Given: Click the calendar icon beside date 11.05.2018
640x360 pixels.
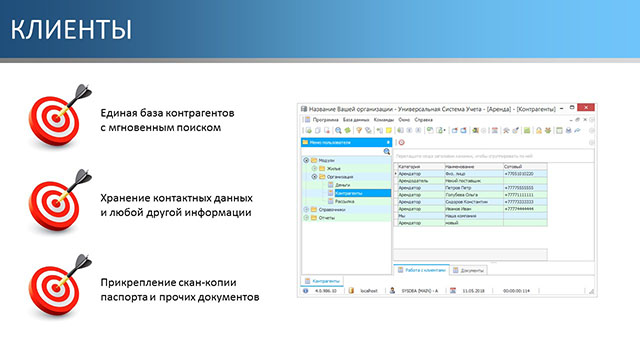Looking at the screenshot, I should click(x=453, y=291).
